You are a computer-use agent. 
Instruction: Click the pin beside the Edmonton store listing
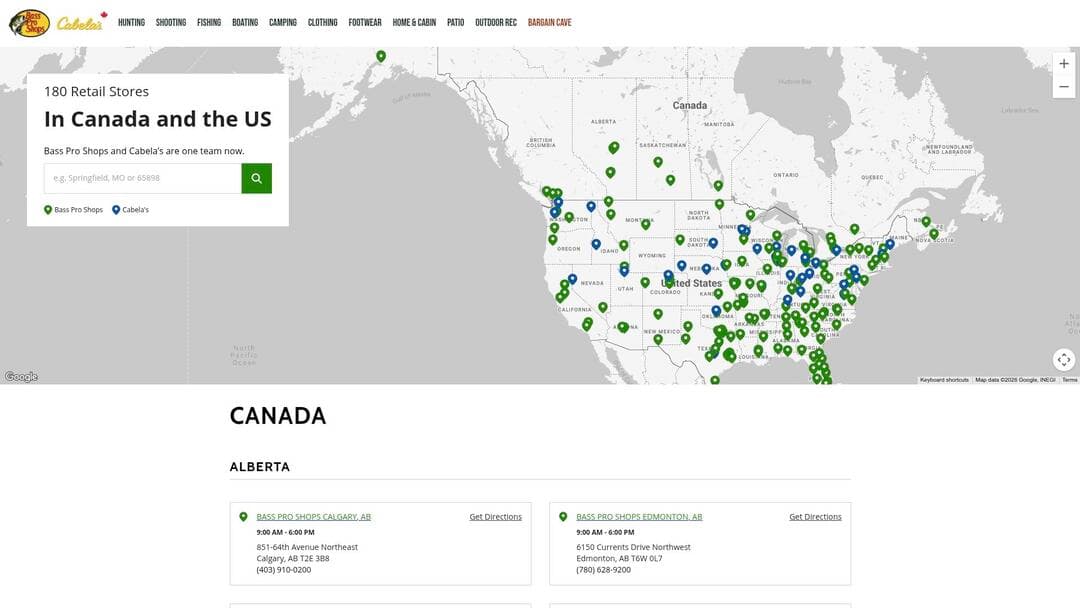562,516
